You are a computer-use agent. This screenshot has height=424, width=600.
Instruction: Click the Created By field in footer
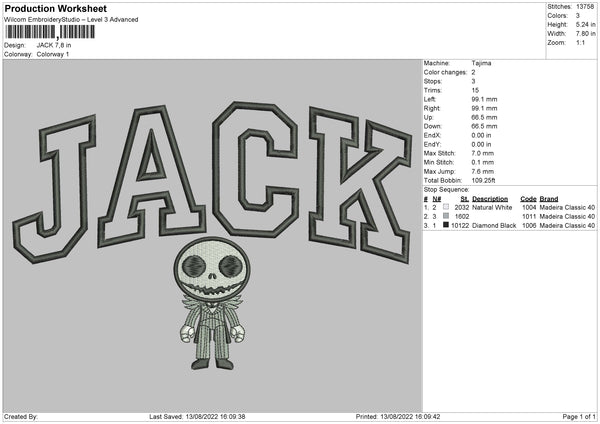(x=22, y=416)
